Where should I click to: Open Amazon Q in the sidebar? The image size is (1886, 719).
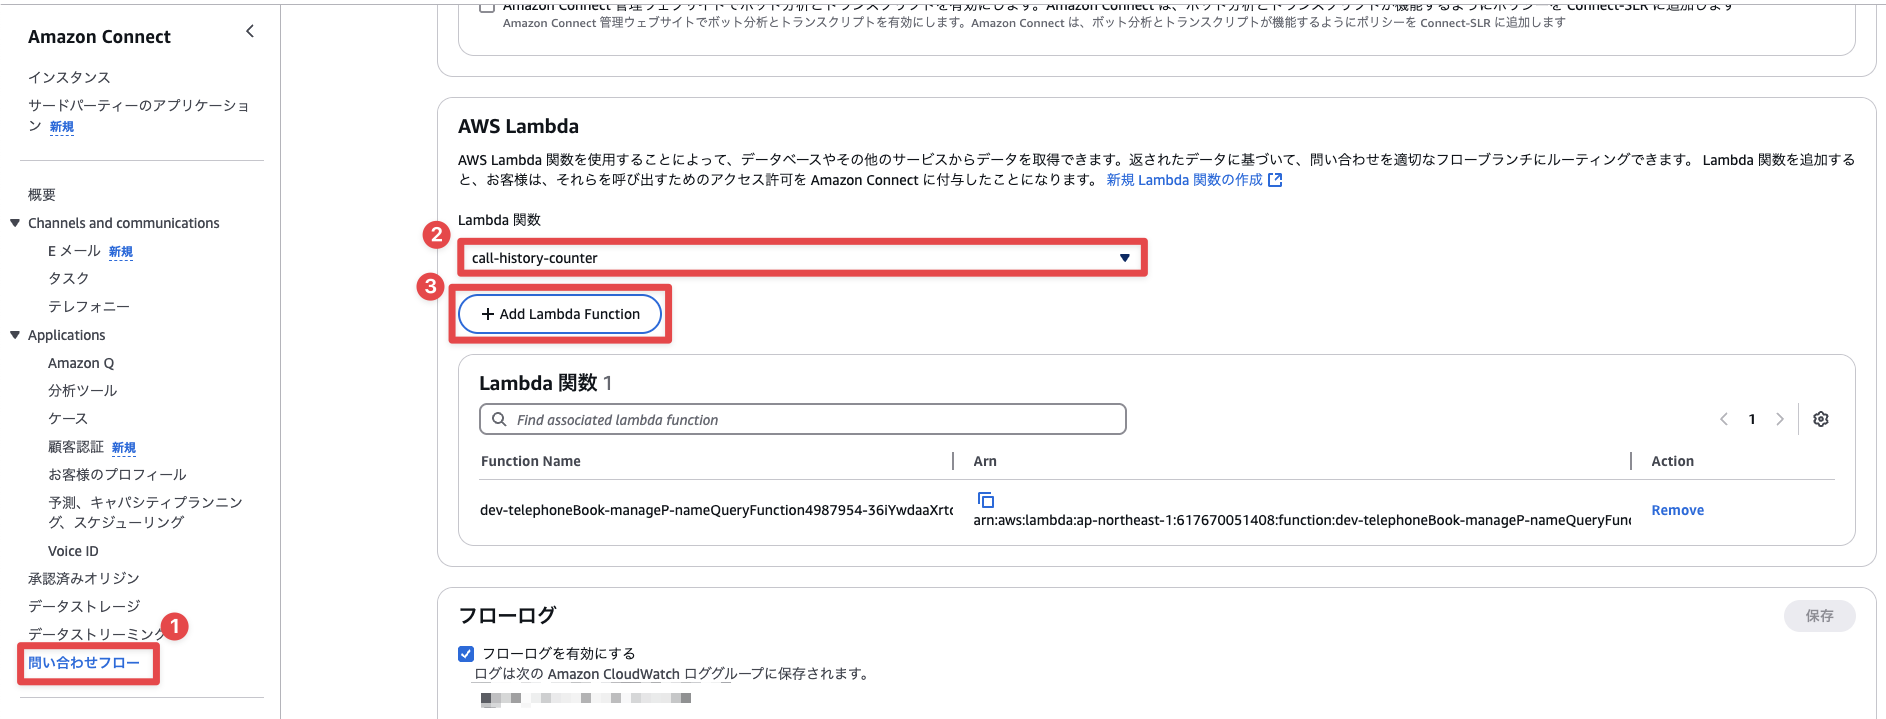pyautogui.click(x=81, y=363)
